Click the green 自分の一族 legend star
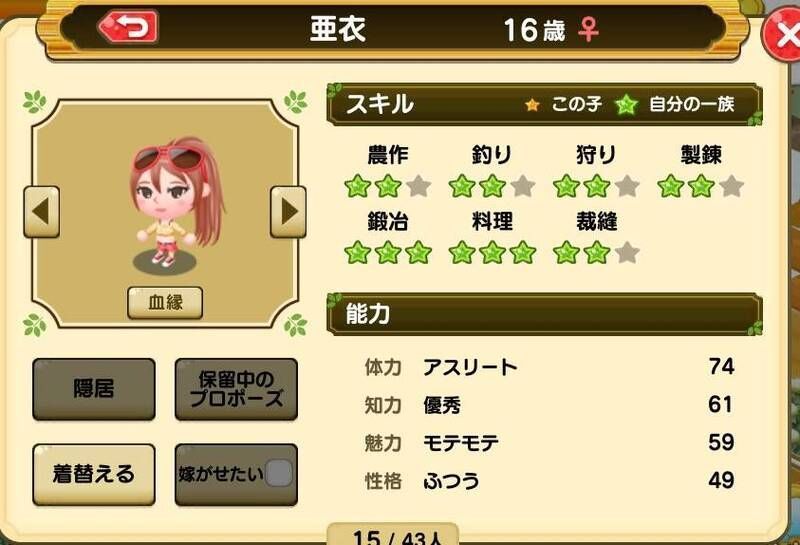This screenshot has width=800, height=545. (x=626, y=105)
